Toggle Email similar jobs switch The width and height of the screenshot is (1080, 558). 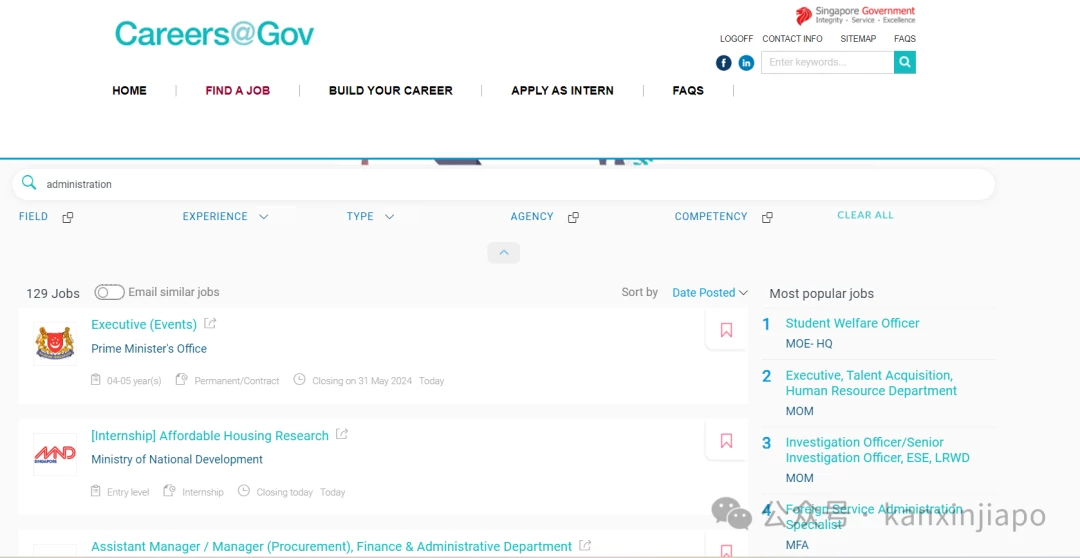pos(110,292)
